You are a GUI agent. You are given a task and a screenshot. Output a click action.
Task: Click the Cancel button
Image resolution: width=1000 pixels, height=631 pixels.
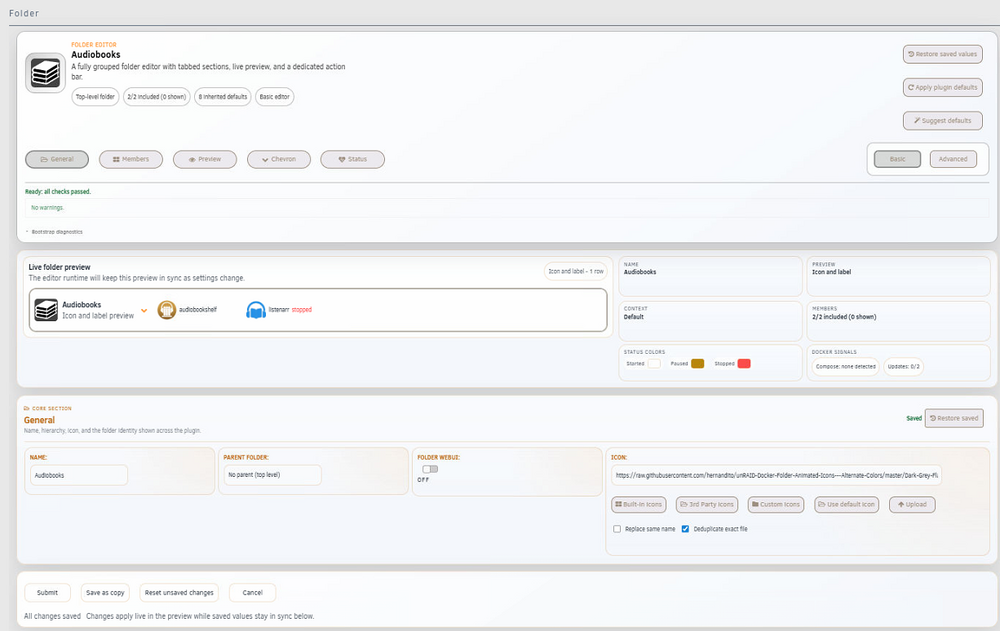253,593
